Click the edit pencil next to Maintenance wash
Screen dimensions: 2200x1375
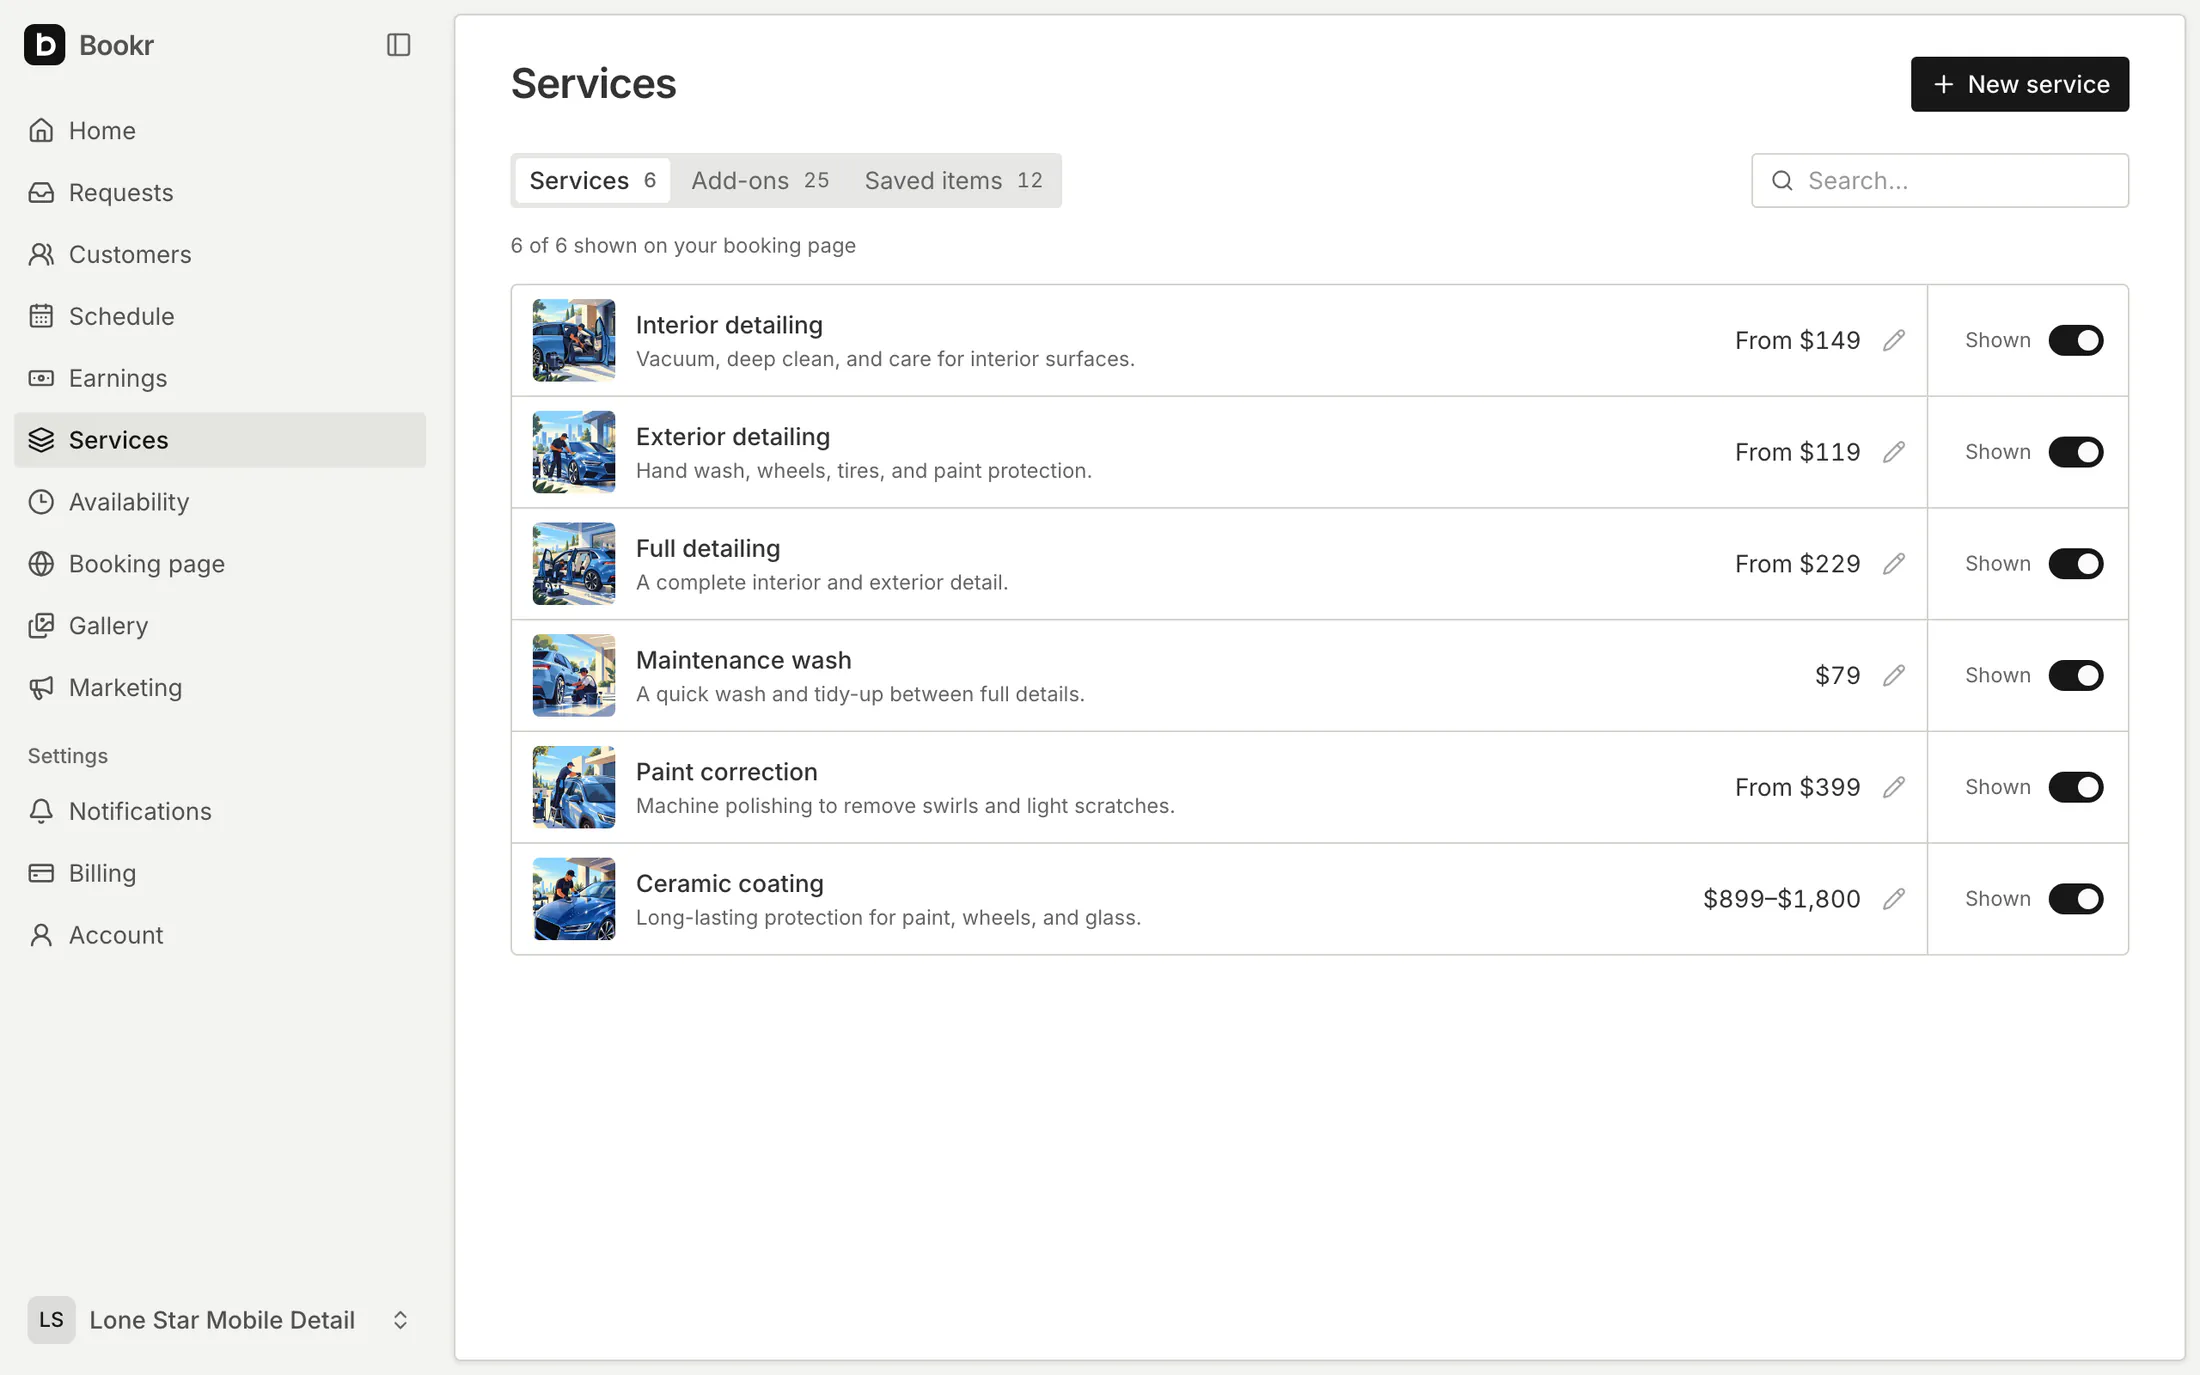[1893, 675]
